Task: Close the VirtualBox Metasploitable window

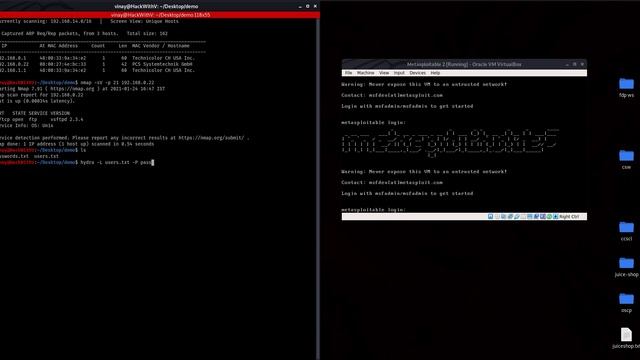Action: pos(582,64)
